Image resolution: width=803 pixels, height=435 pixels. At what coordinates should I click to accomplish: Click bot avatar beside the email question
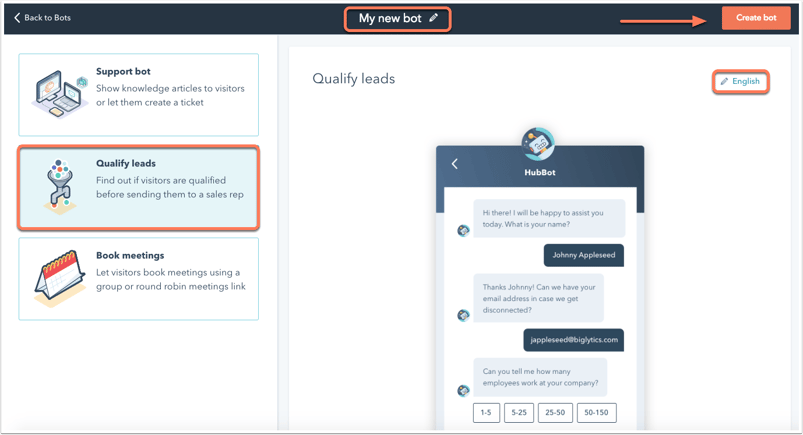click(463, 315)
